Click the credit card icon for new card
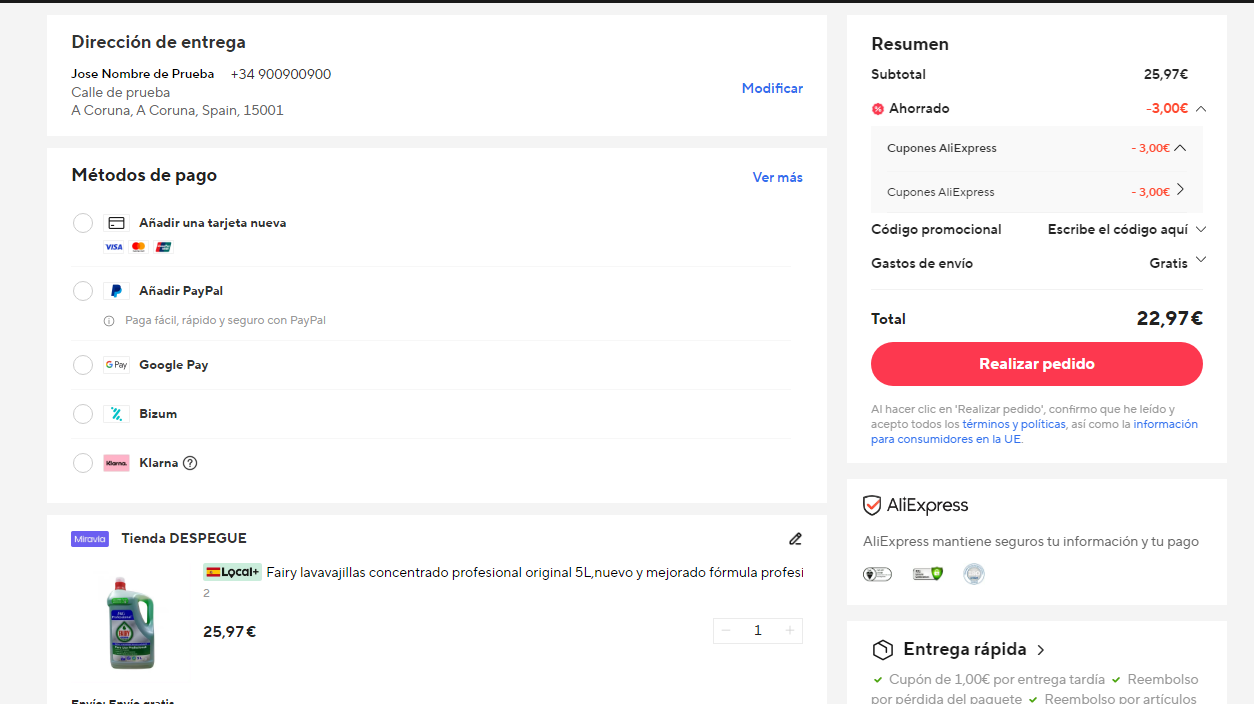The width and height of the screenshot is (1254, 704). click(116, 223)
